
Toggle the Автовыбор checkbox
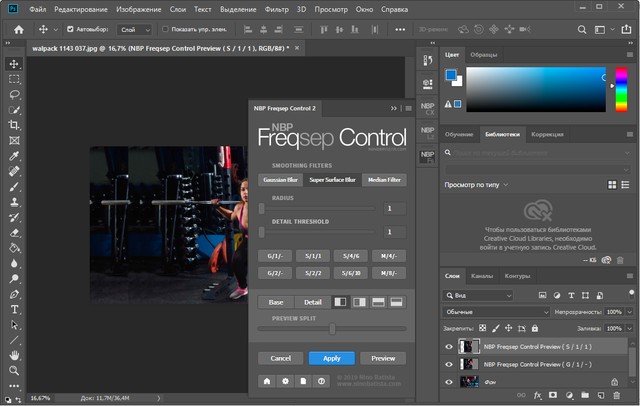click(x=70, y=30)
